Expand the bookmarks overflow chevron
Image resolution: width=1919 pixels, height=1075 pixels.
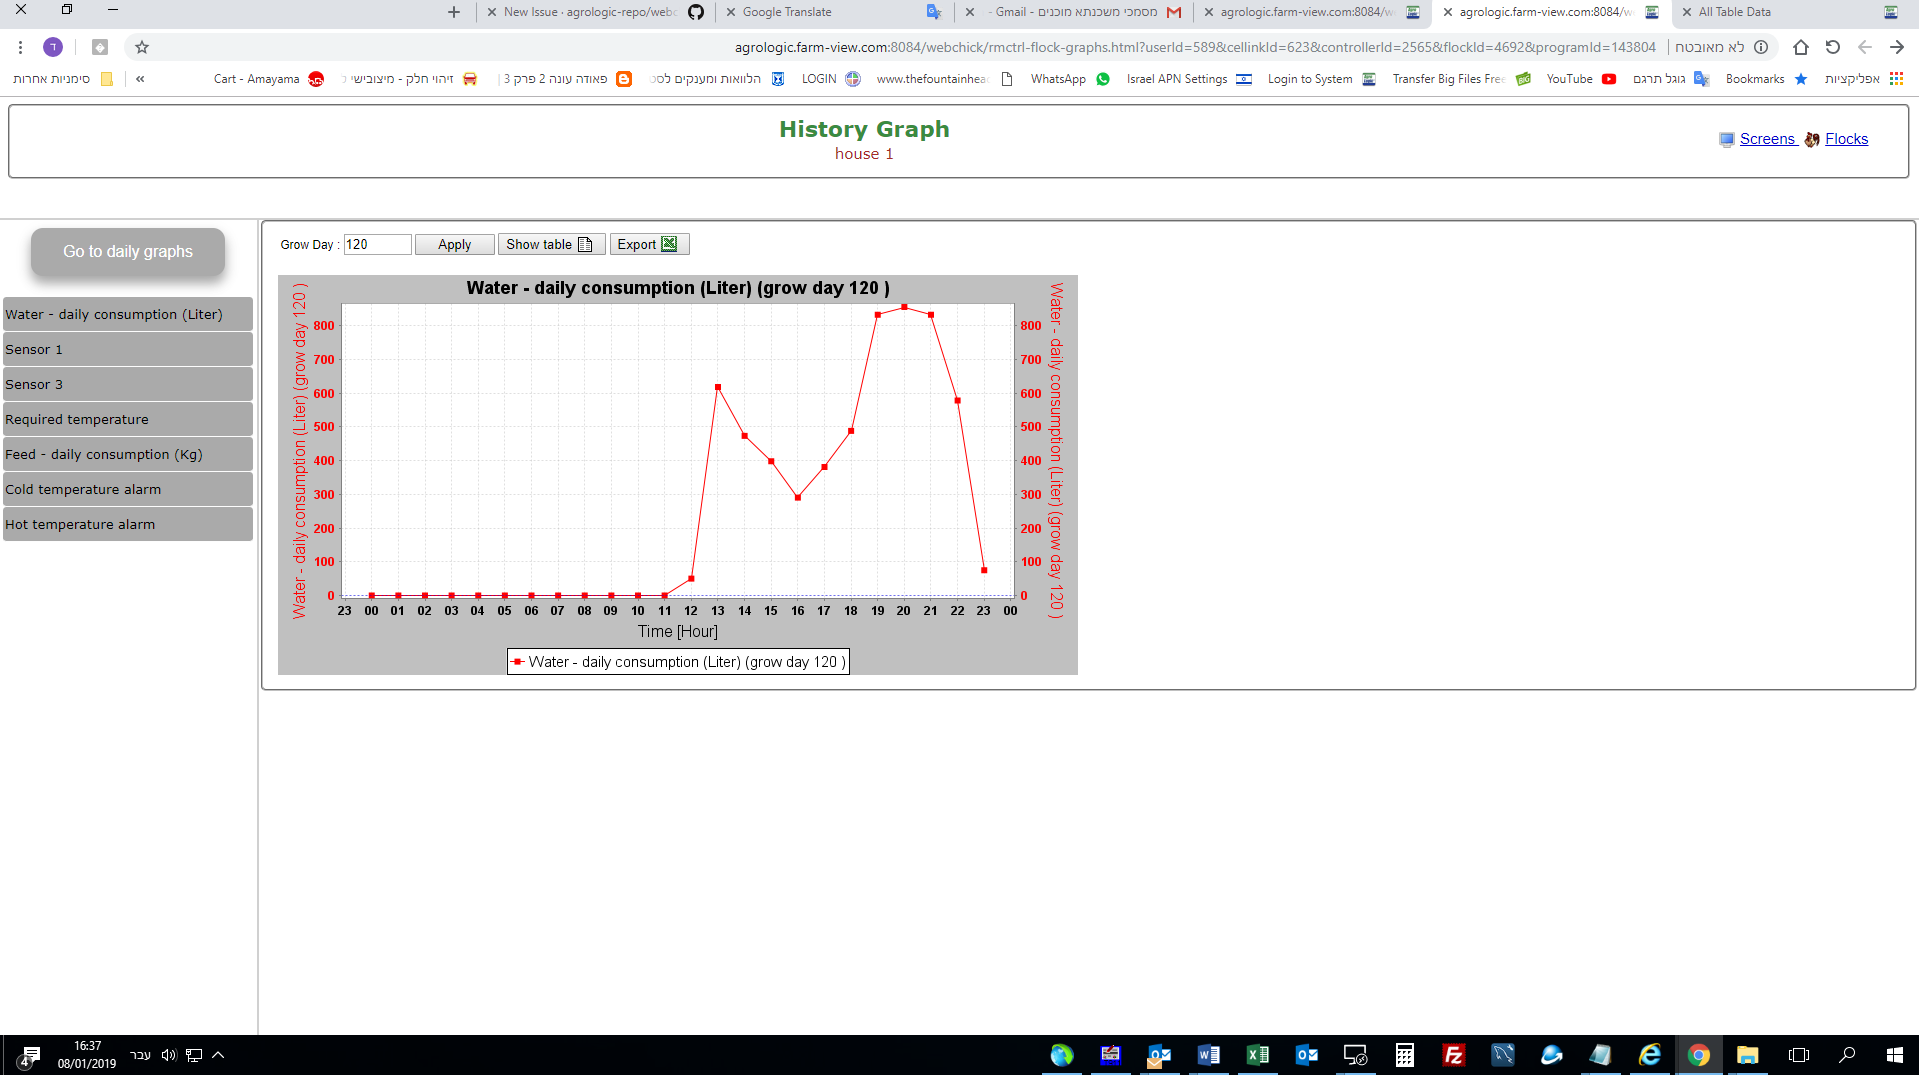(140, 79)
